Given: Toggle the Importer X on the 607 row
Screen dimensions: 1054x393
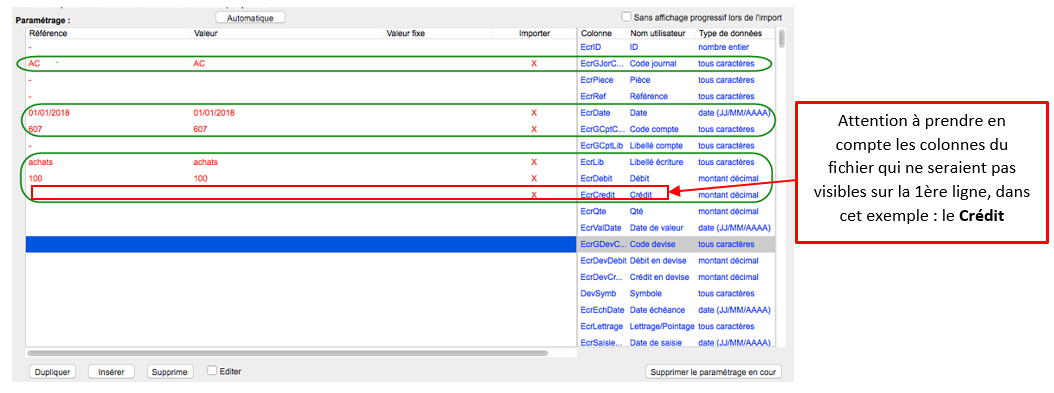Looking at the screenshot, I should [x=534, y=129].
